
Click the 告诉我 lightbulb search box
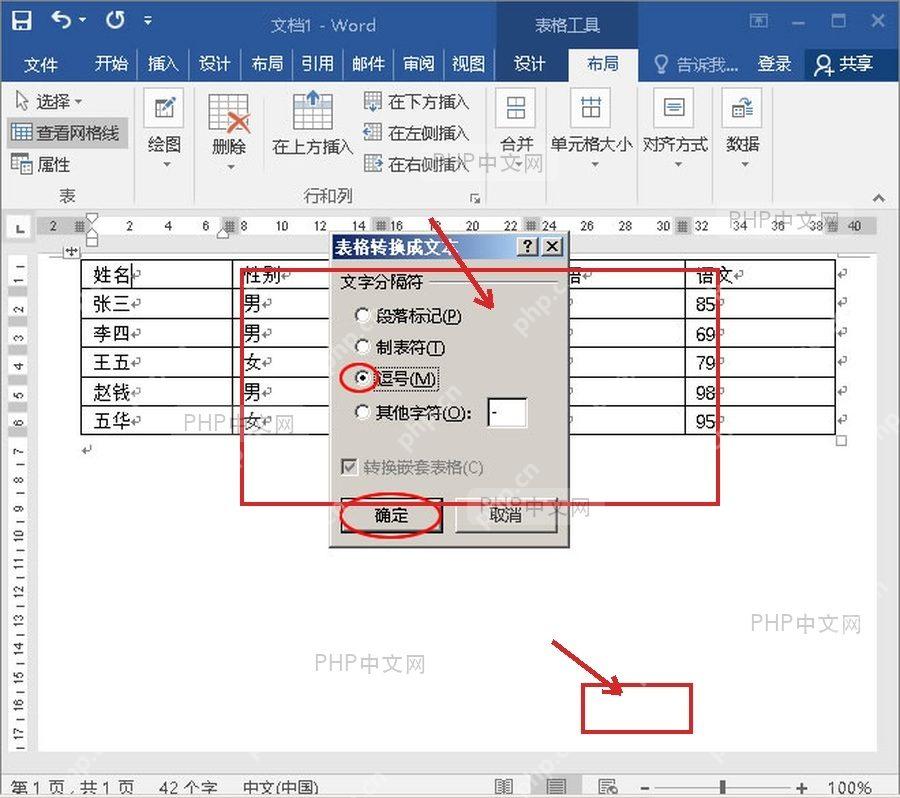(696, 64)
